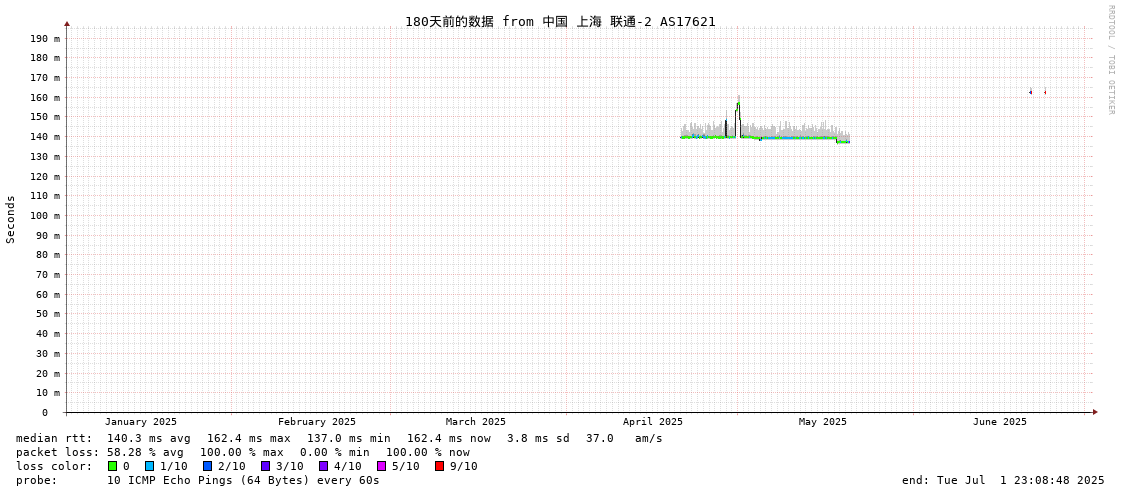Click the '100.00 % max' packet loss value
Image resolution: width=1121 pixels, height=494 pixels.
242,452
